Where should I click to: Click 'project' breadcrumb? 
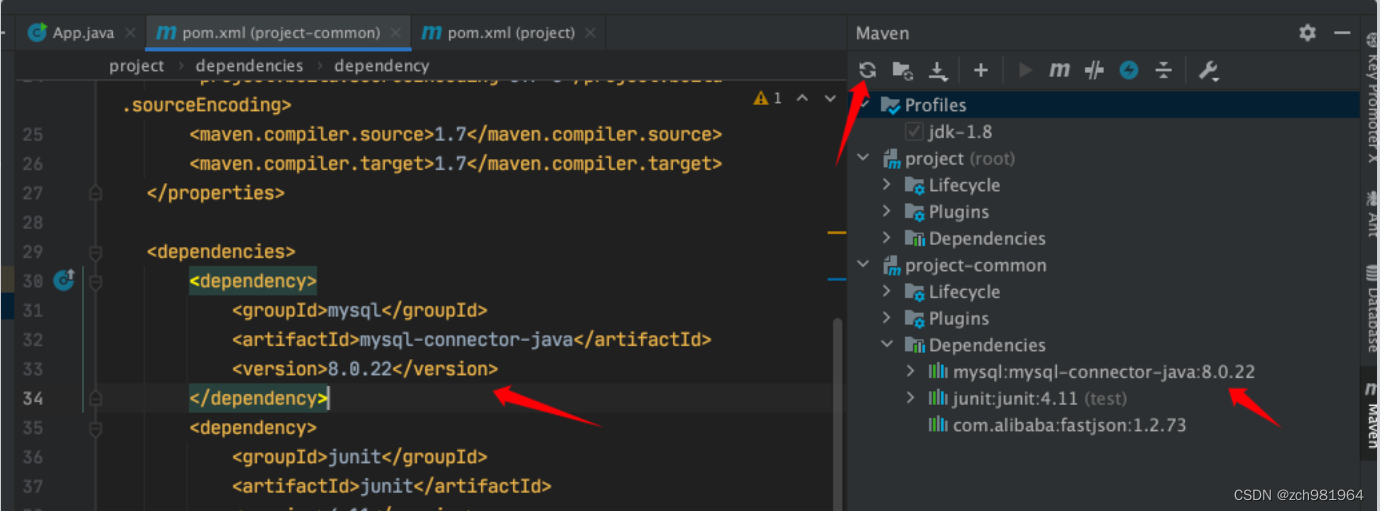137,66
